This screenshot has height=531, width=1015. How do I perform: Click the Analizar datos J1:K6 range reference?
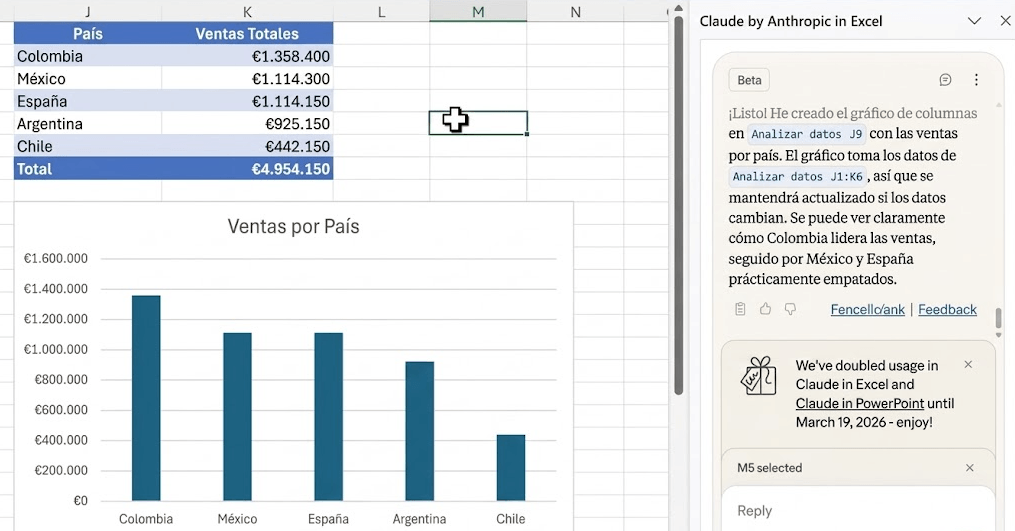(798, 176)
